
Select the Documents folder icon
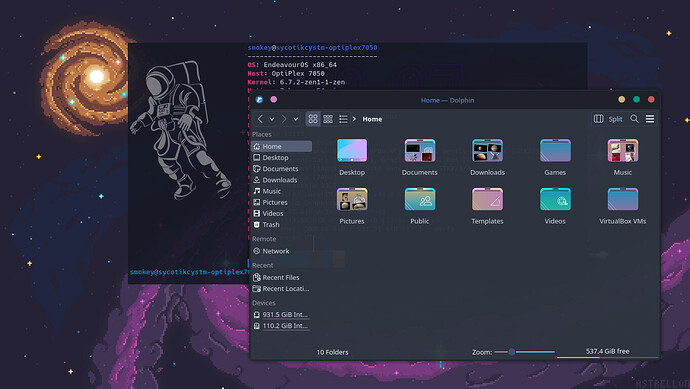(420, 150)
